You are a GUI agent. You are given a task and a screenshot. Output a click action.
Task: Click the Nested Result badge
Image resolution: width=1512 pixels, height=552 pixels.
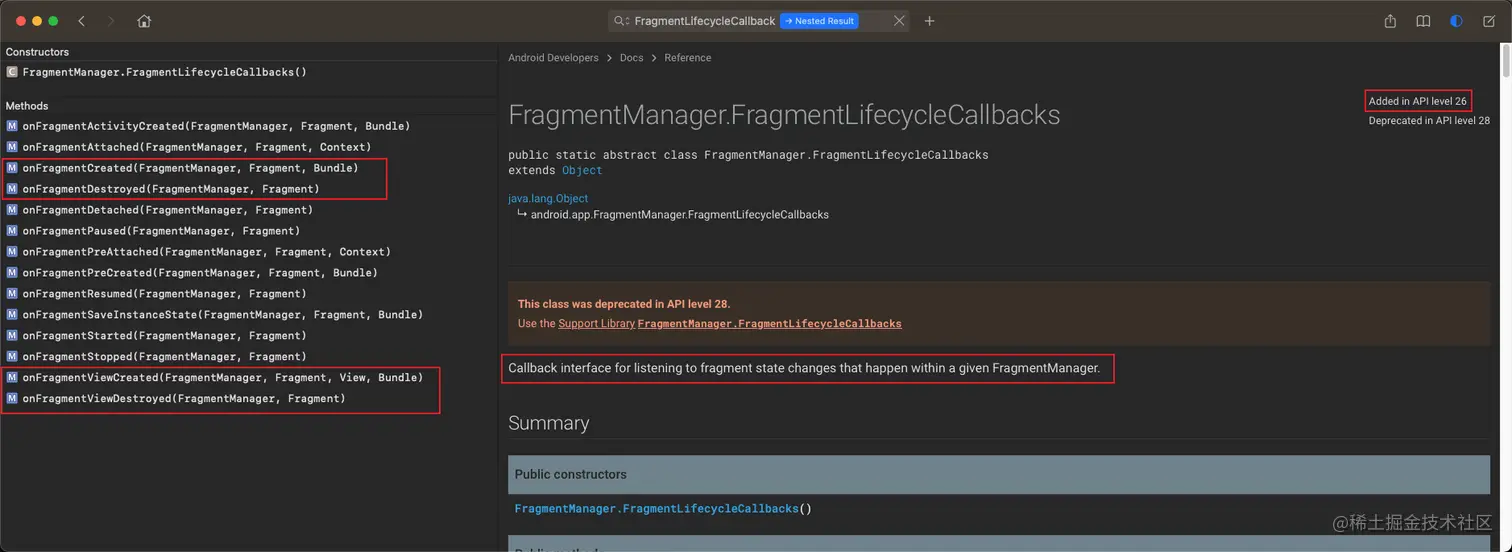click(819, 21)
